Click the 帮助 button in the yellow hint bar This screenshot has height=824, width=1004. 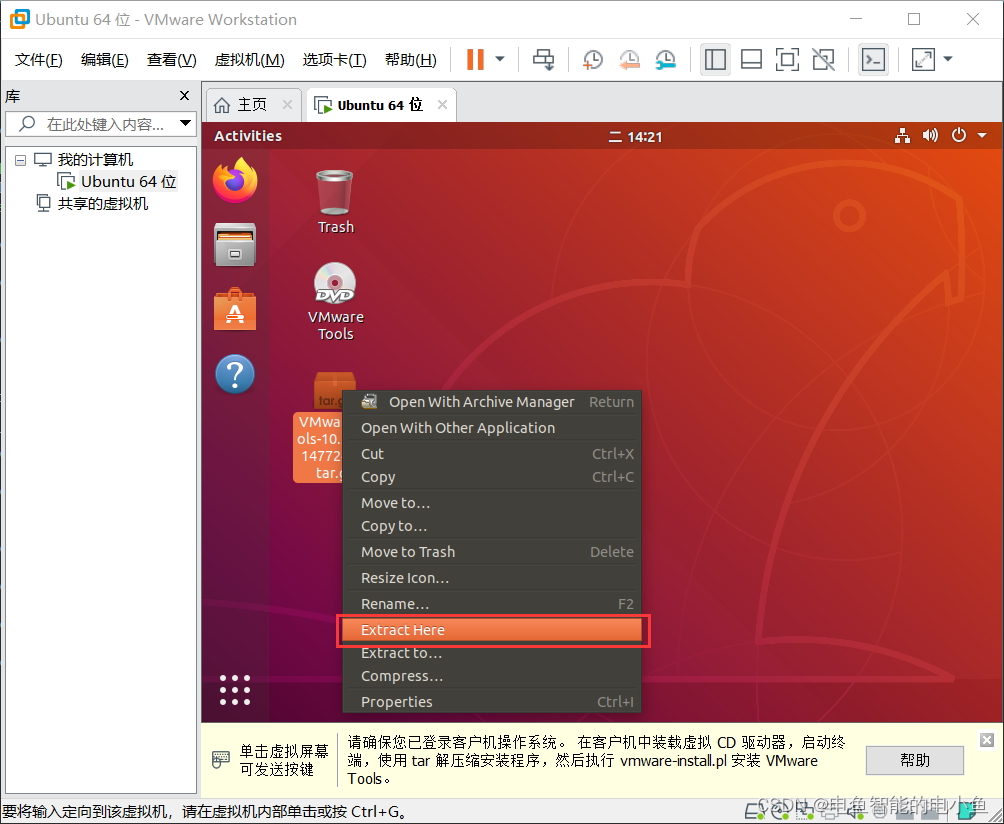pos(914,760)
